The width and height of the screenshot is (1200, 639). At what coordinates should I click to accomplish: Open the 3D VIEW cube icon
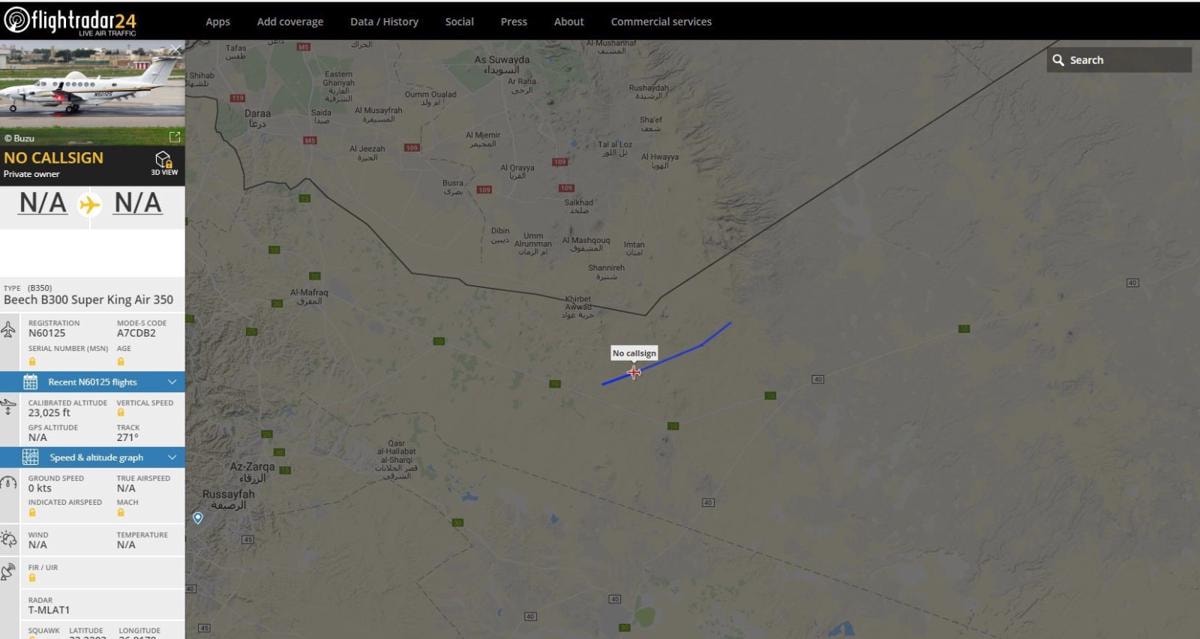(x=164, y=161)
